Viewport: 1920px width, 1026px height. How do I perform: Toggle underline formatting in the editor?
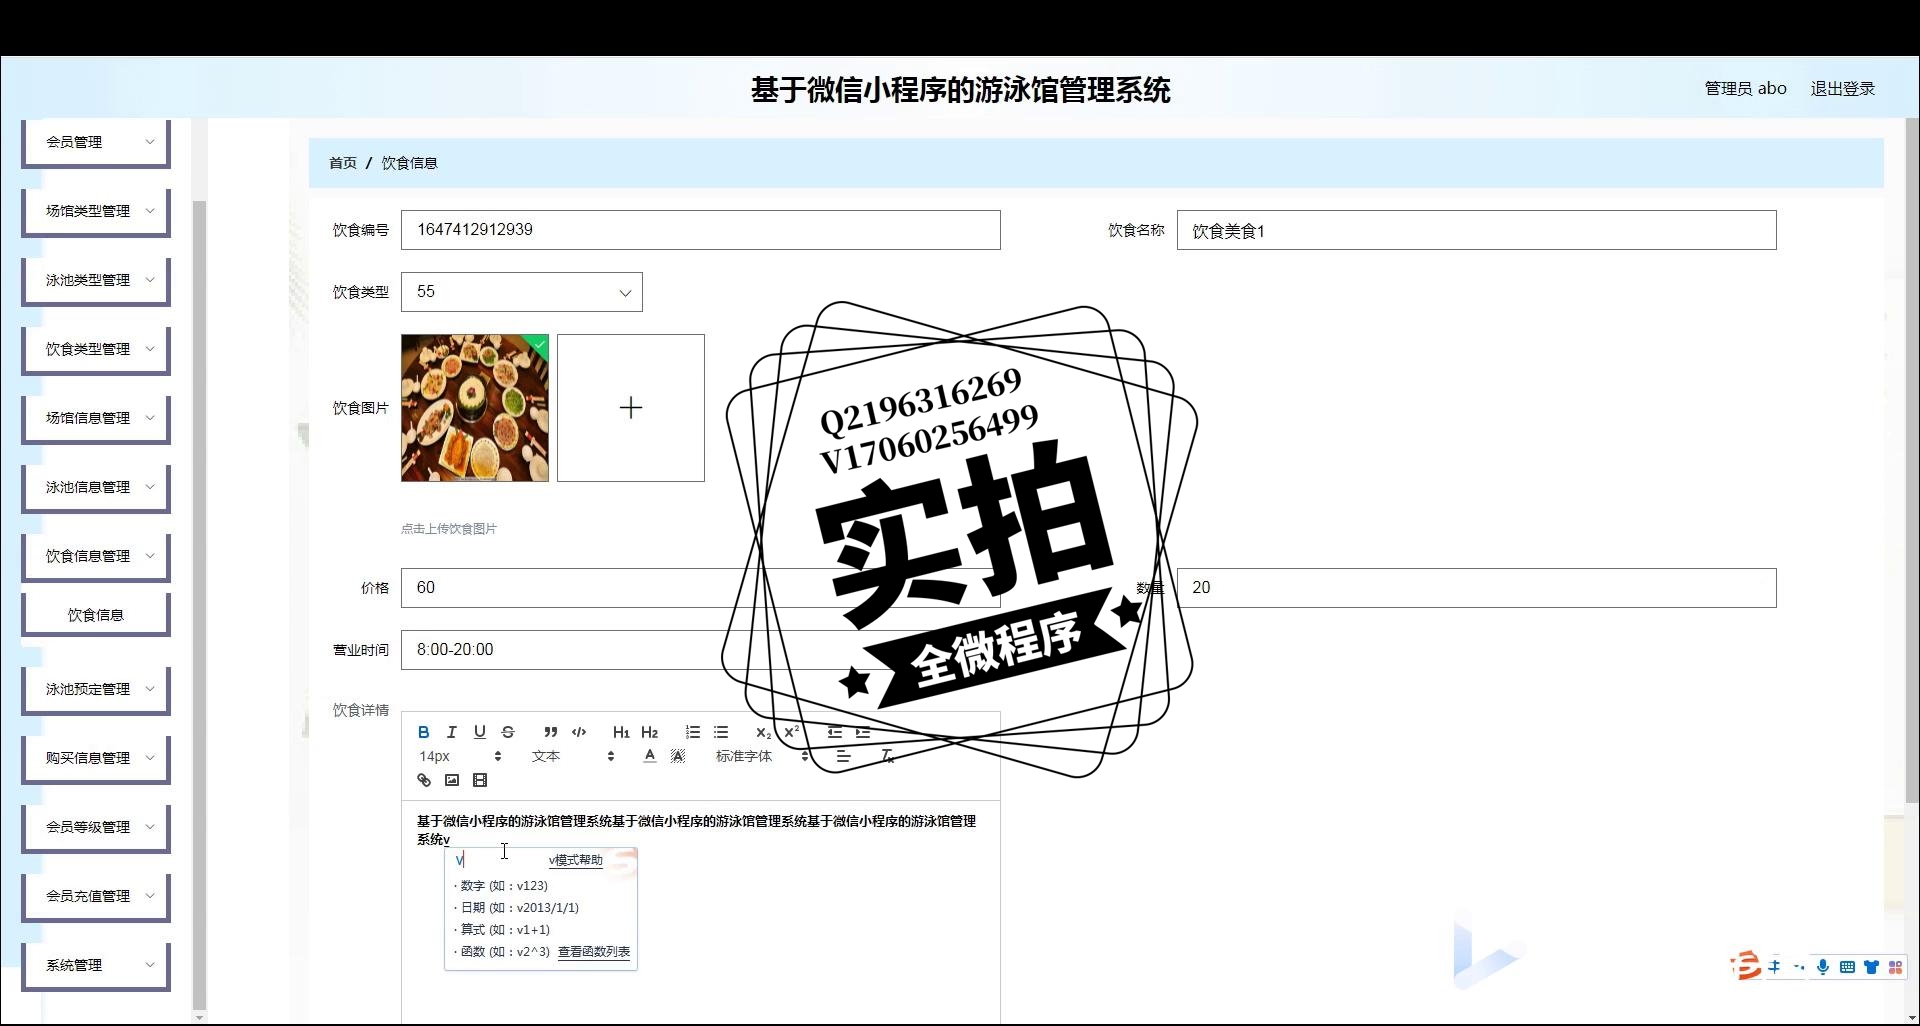pos(479,732)
